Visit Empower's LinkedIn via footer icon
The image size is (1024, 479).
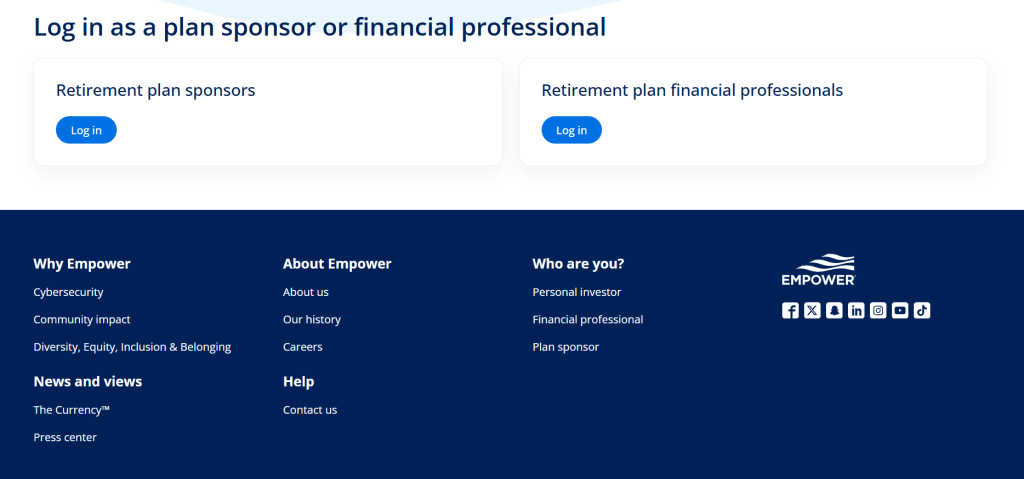[x=856, y=311]
